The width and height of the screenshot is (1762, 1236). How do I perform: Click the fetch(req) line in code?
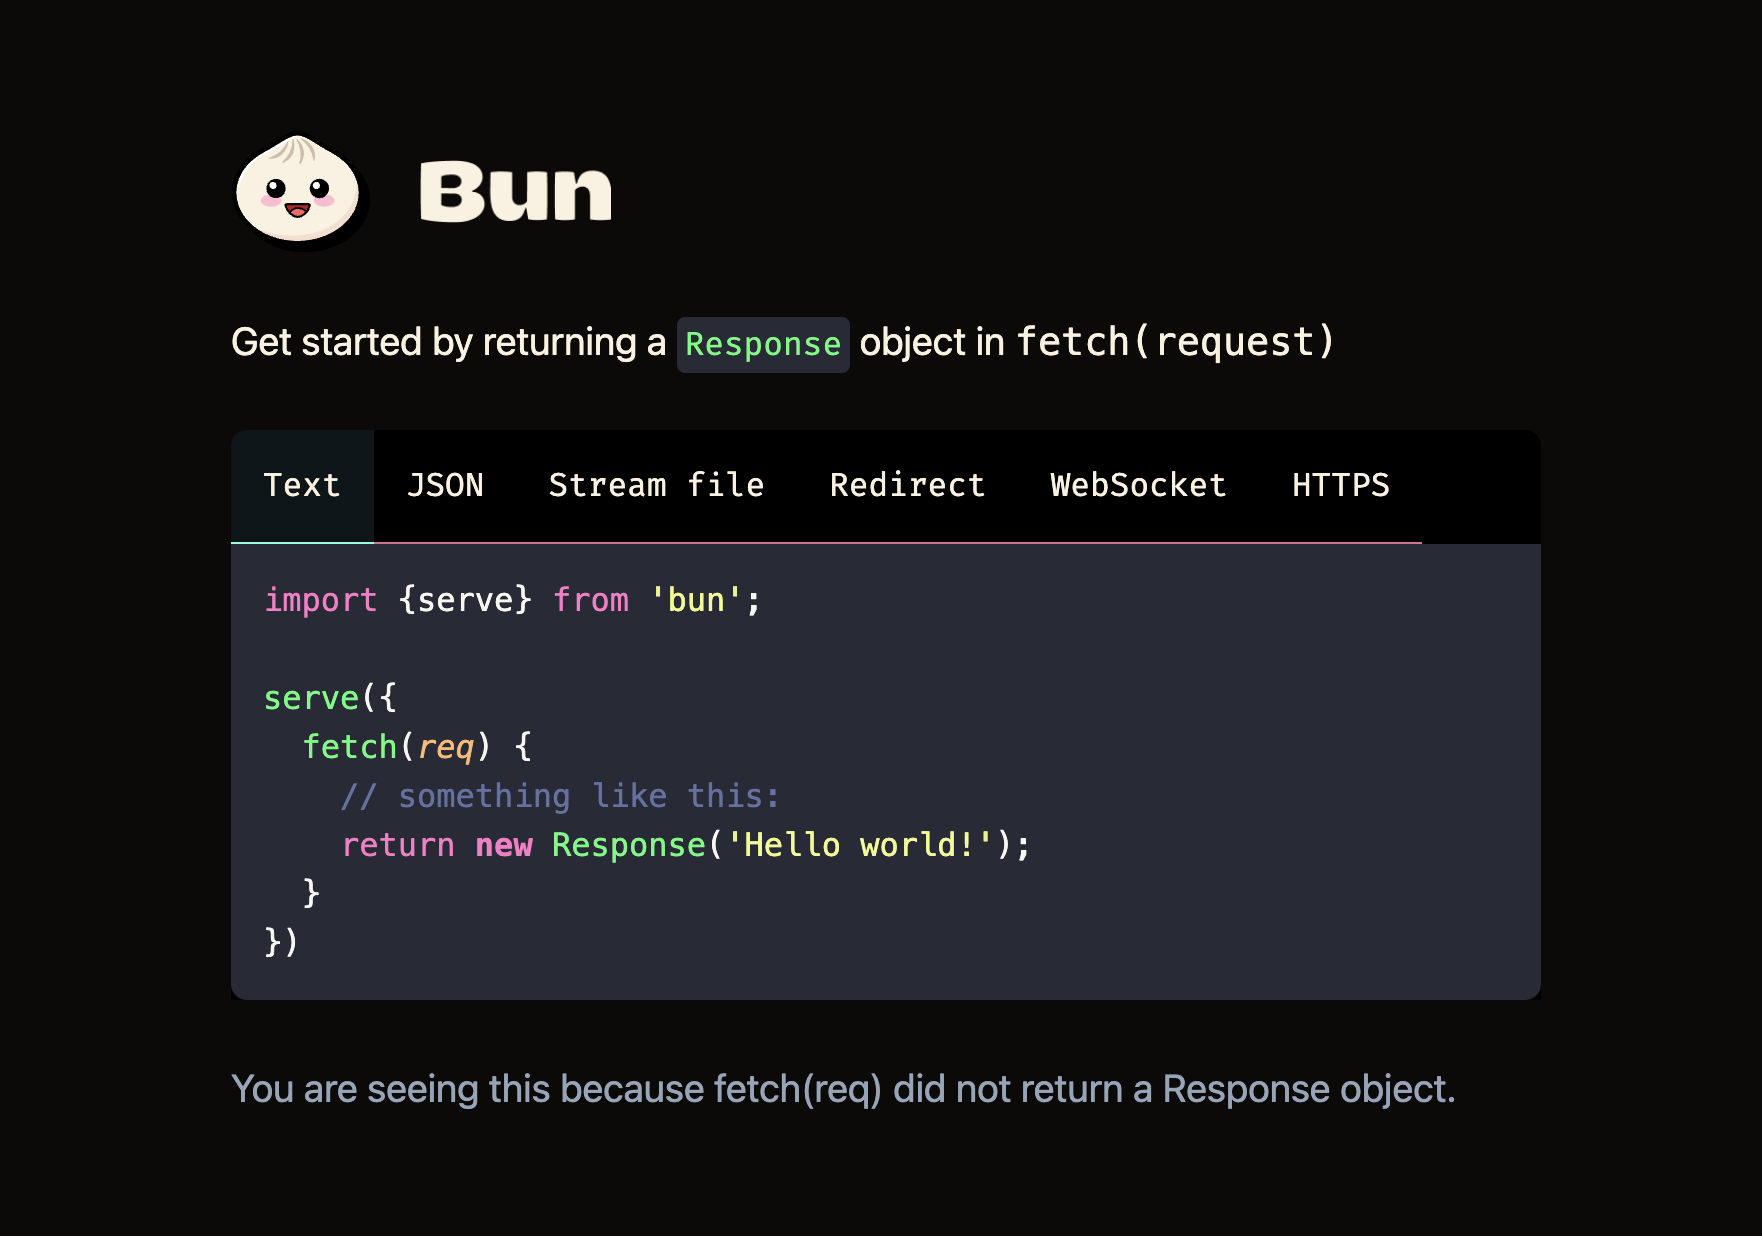(x=415, y=746)
